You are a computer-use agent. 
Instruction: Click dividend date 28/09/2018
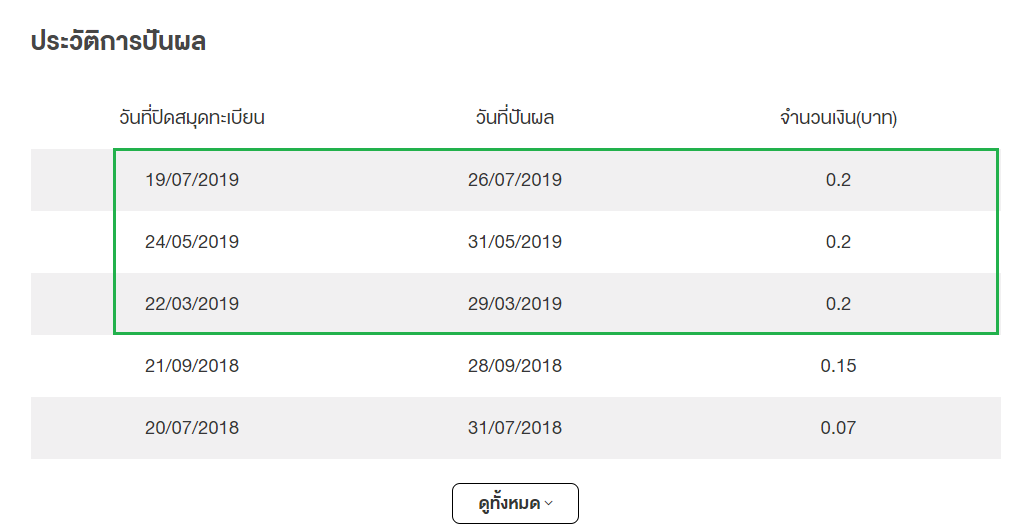(x=515, y=366)
